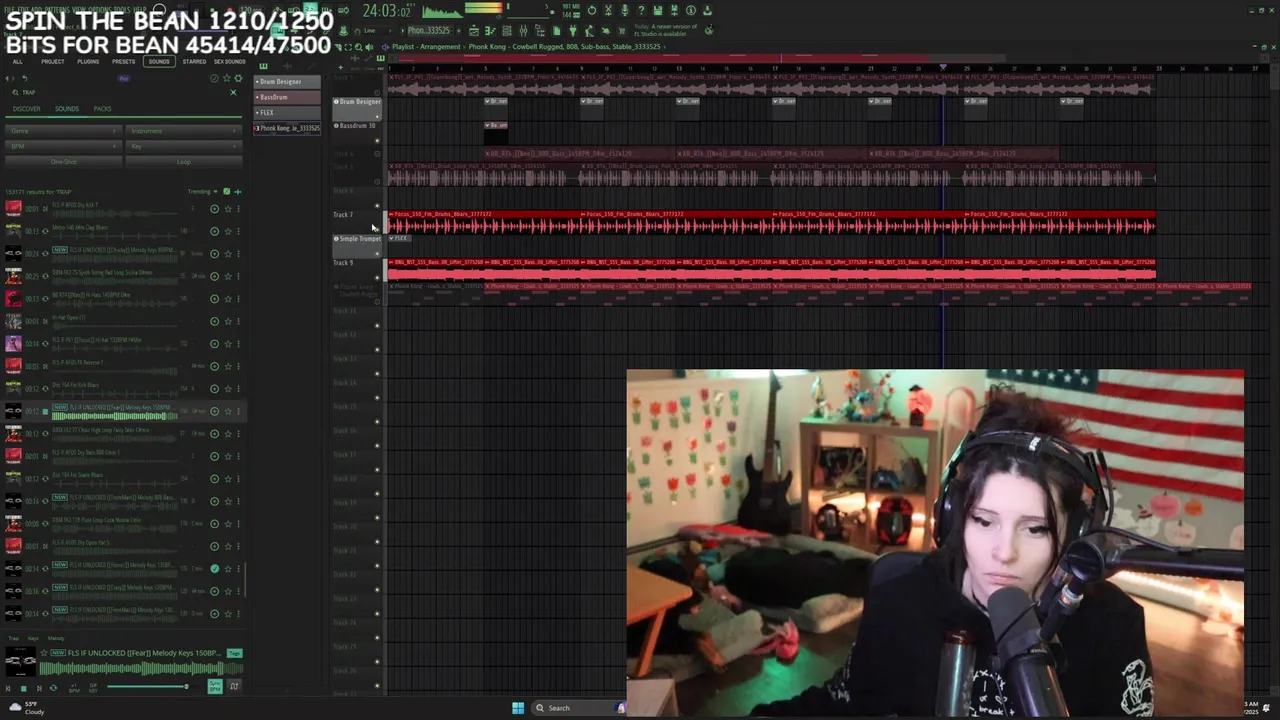Star the currently previewed Fear Melody Keys sound

point(44,653)
